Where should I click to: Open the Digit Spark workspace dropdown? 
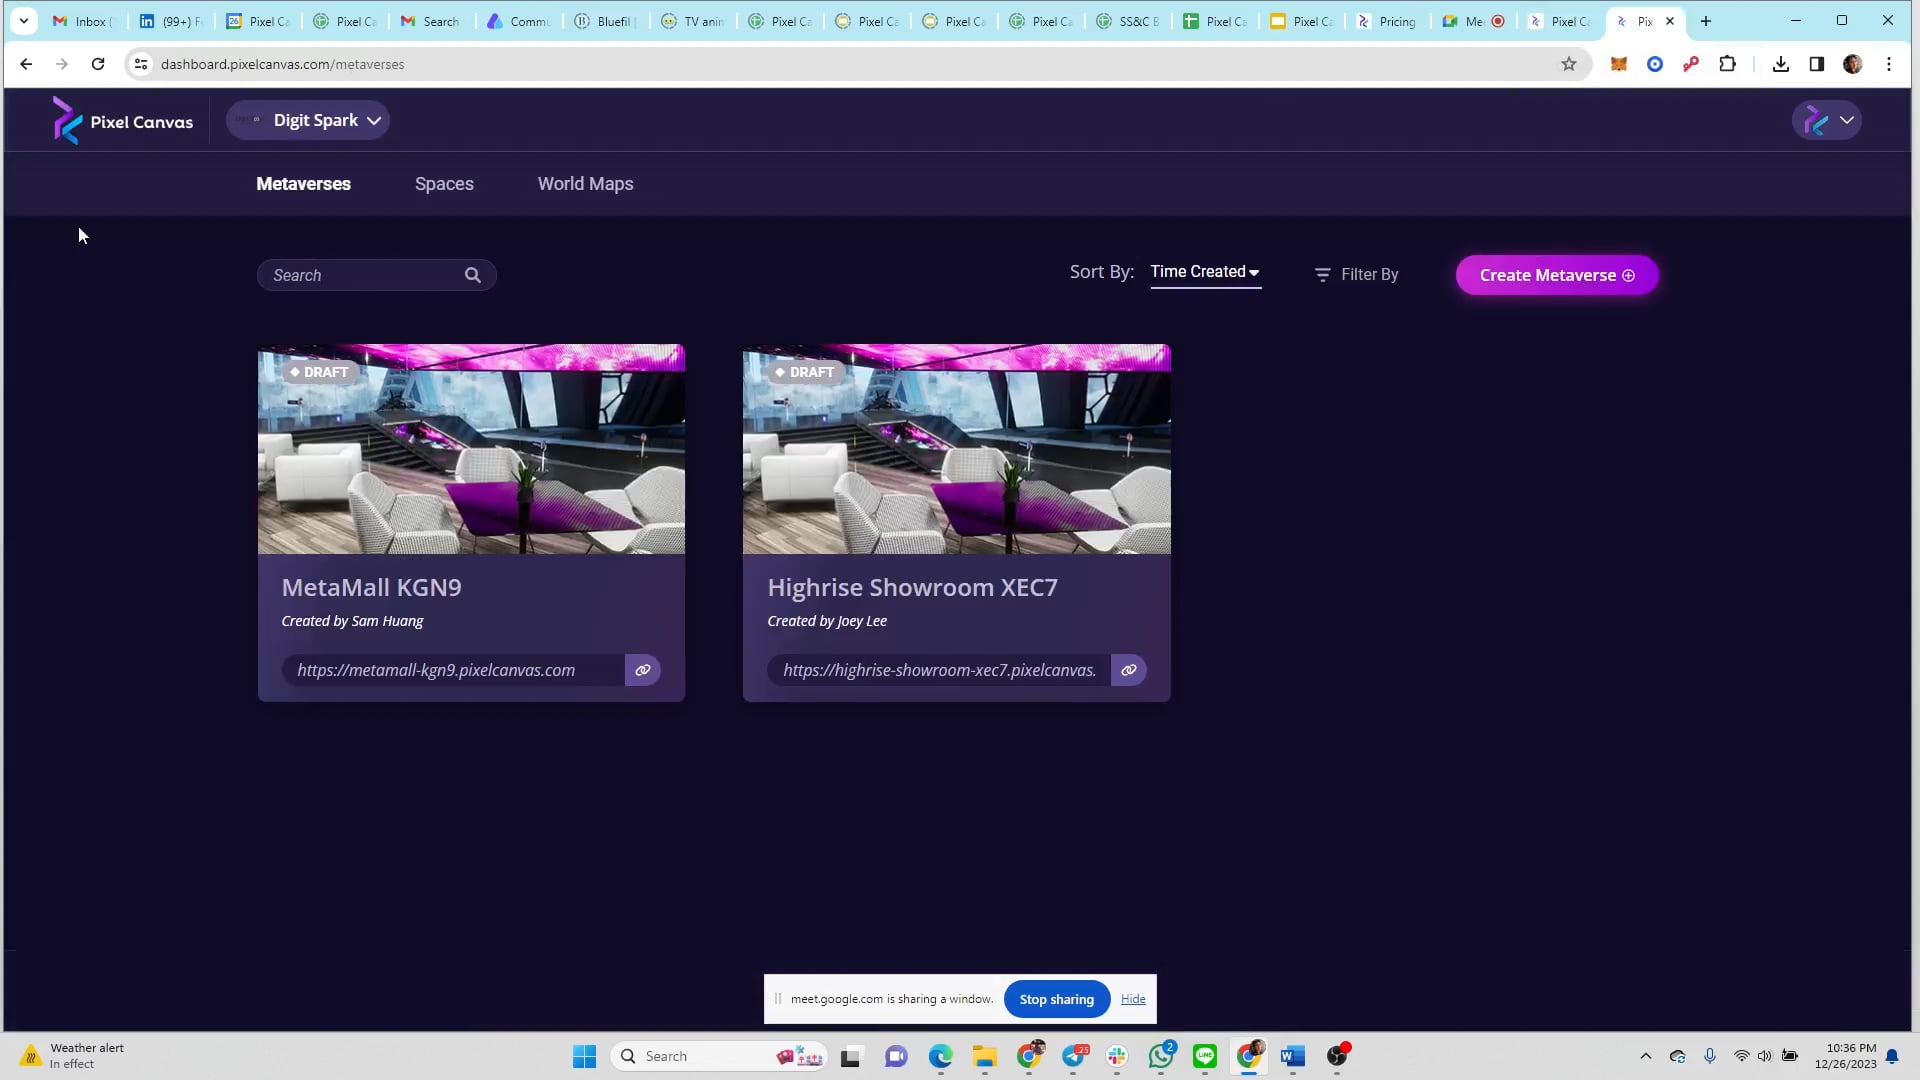point(308,120)
